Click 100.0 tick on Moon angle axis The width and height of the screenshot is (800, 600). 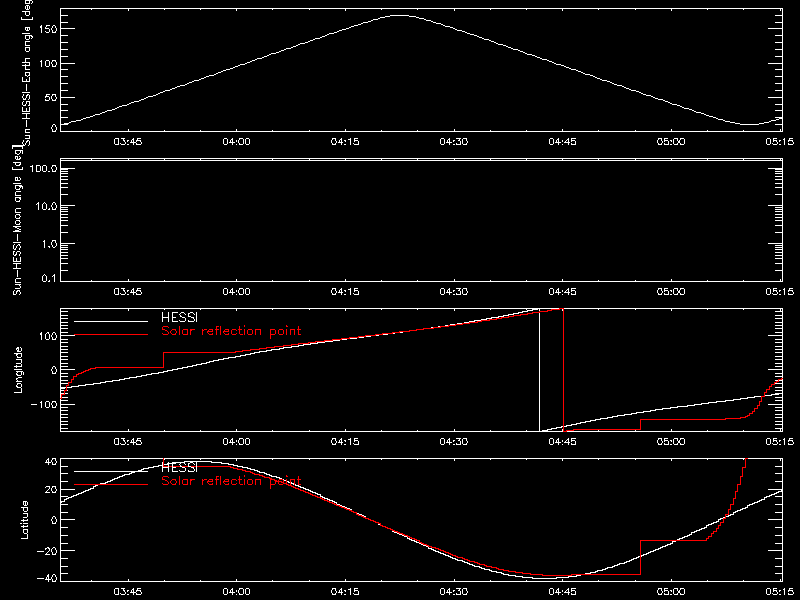click(44, 169)
